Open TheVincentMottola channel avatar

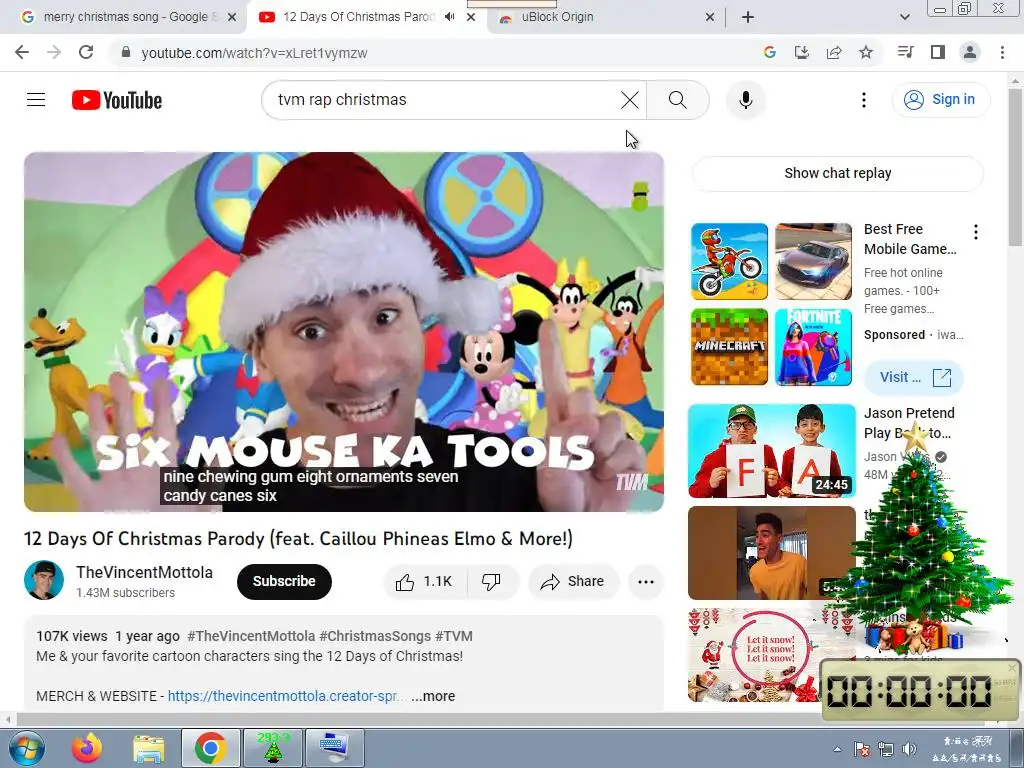[x=44, y=580]
